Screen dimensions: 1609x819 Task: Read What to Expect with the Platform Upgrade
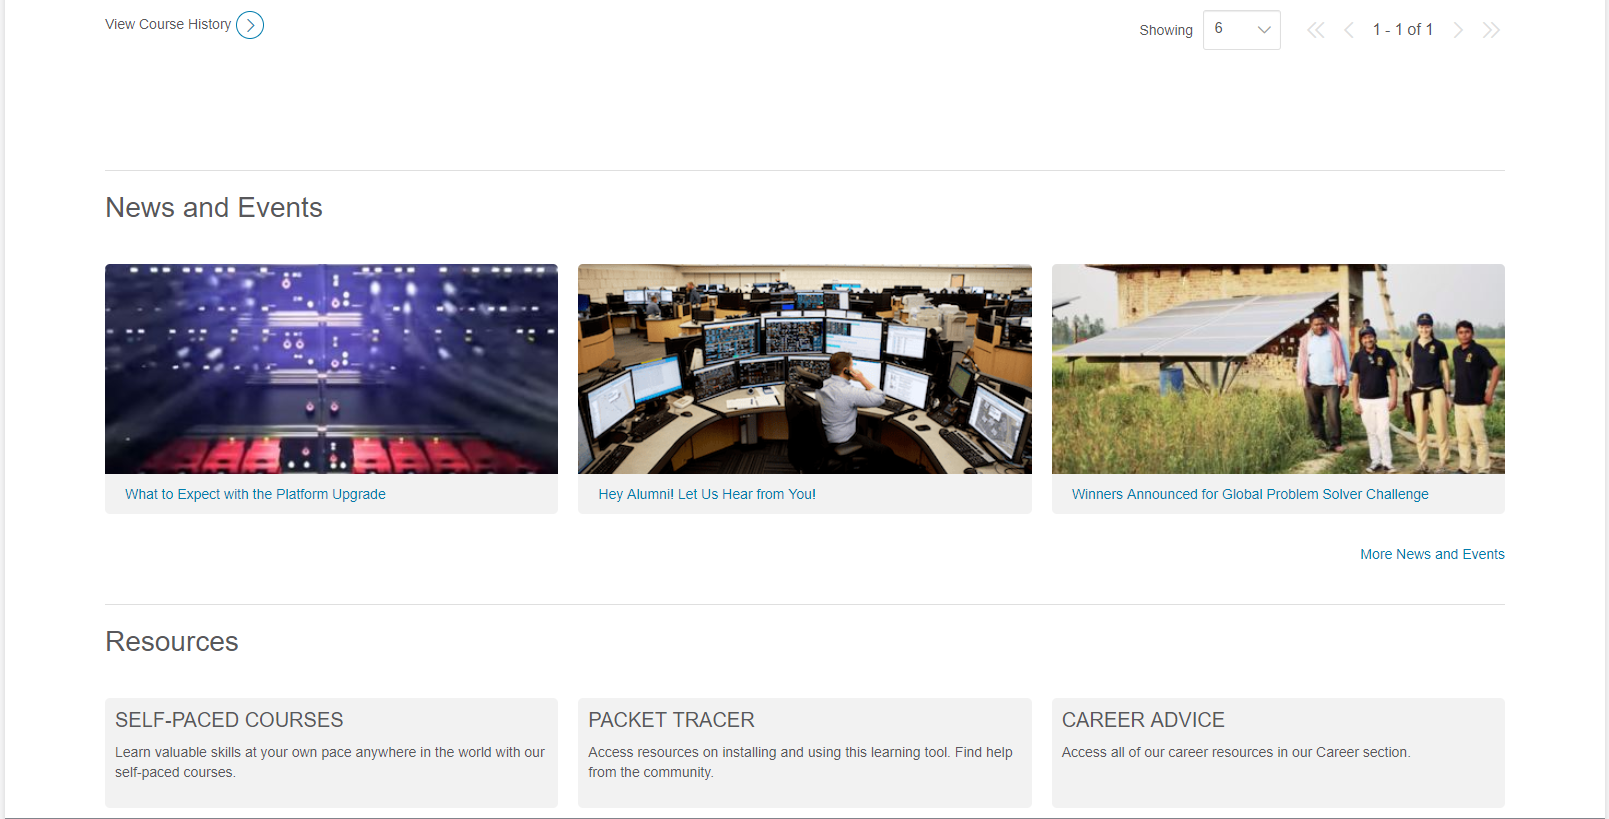255,494
